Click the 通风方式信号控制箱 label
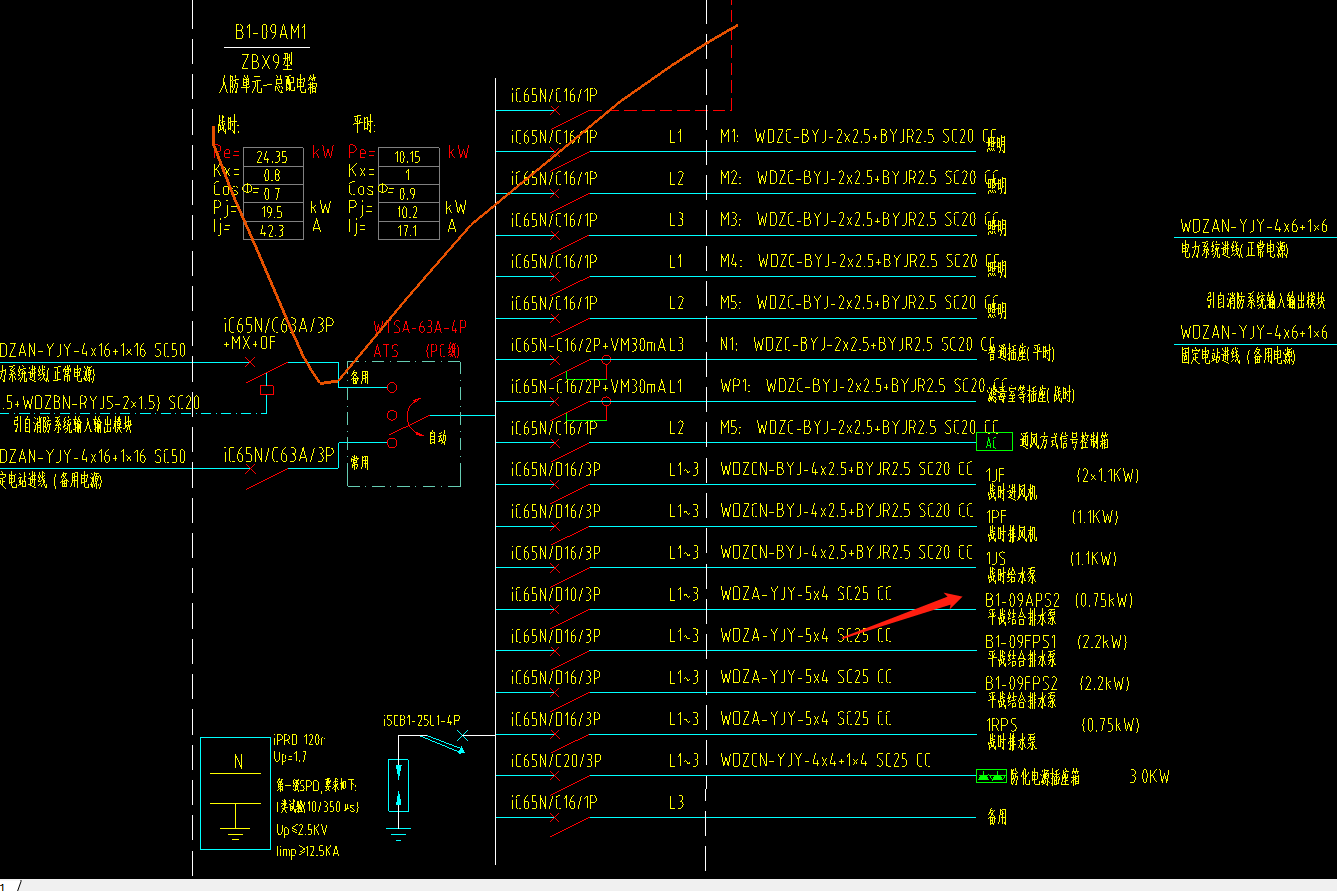This screenshot has height=891, width=1337. [x=1063, y=441]
